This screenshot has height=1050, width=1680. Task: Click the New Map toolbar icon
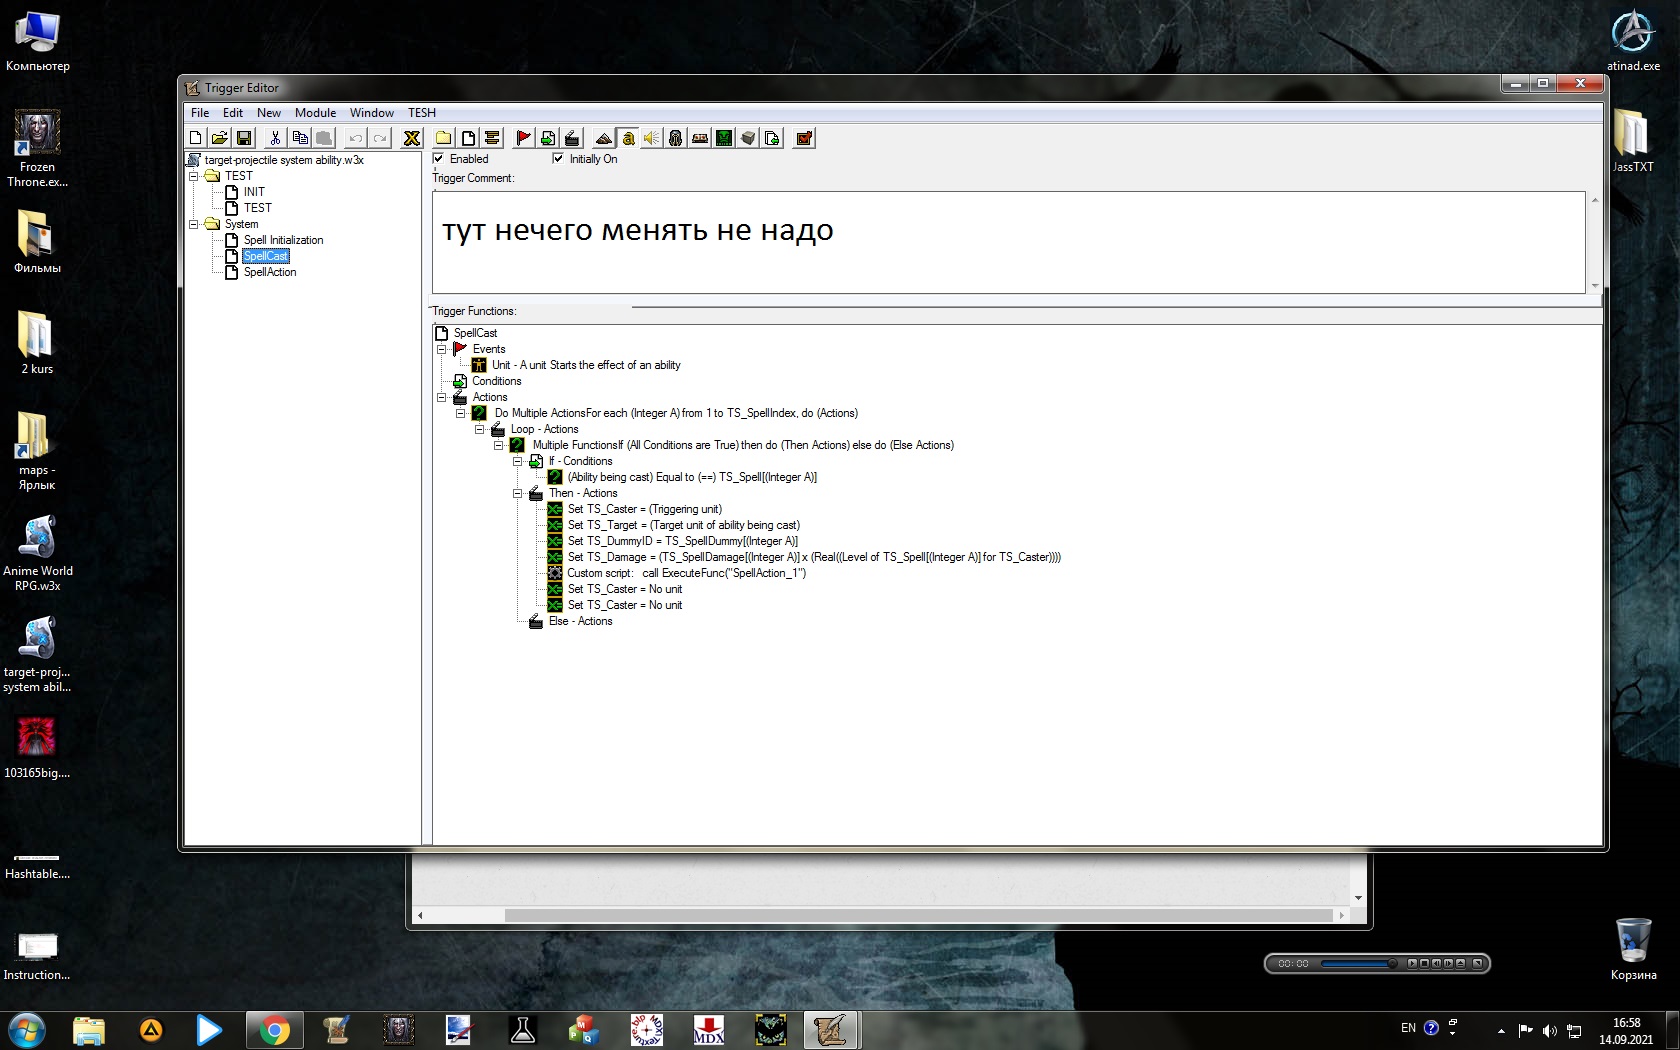point(196,138)
